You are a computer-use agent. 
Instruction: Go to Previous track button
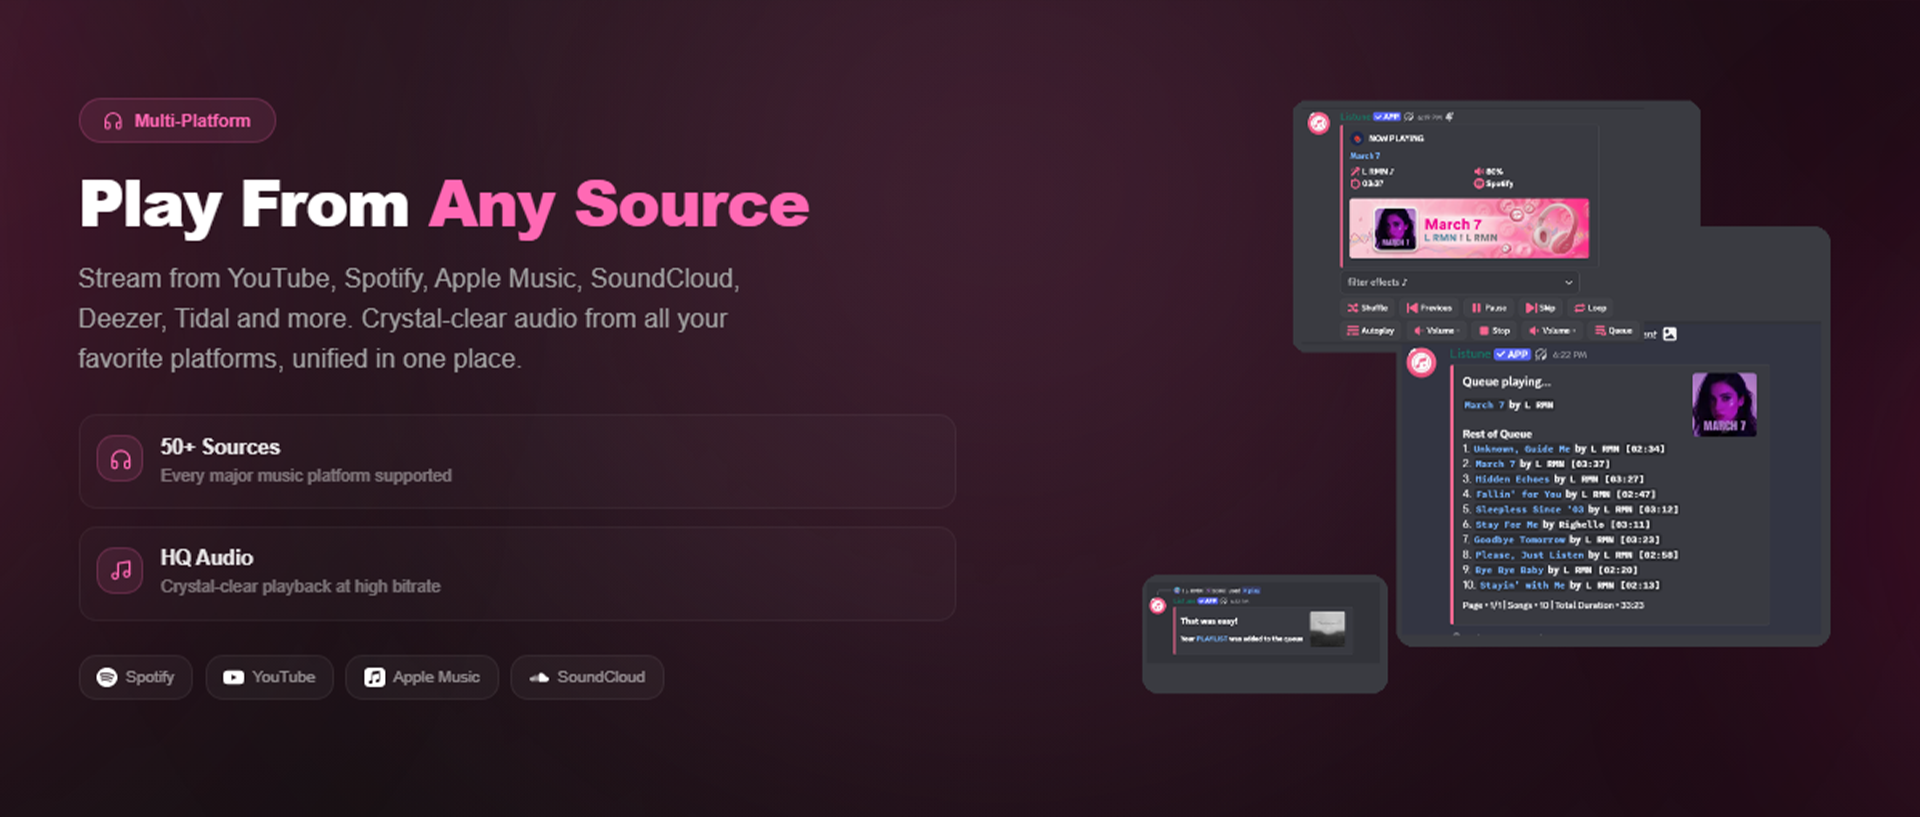(x=1429, y=308)
